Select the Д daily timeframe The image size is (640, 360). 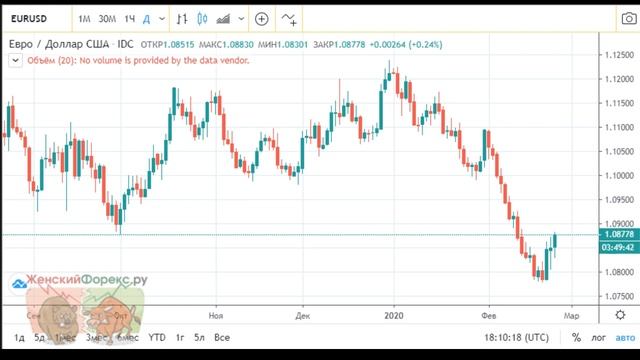coord(147,19)
